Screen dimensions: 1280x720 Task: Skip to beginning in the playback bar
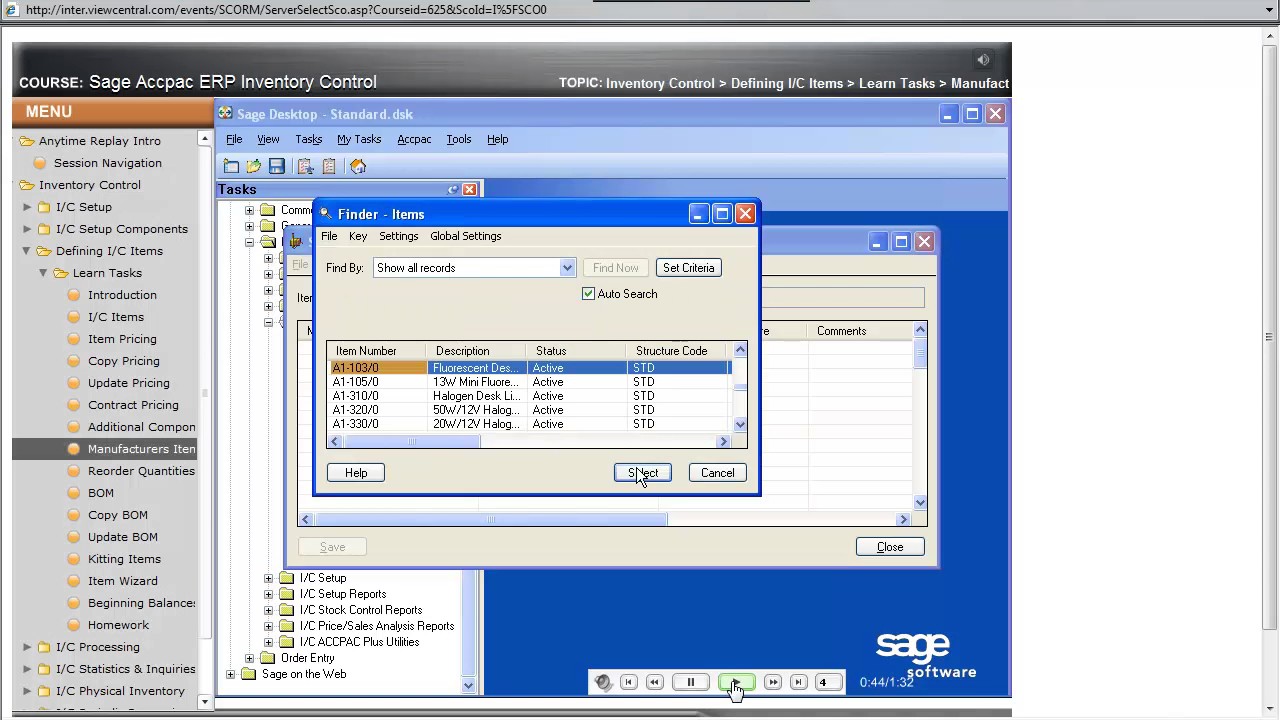pyautogui.click(x=629, y=682)
